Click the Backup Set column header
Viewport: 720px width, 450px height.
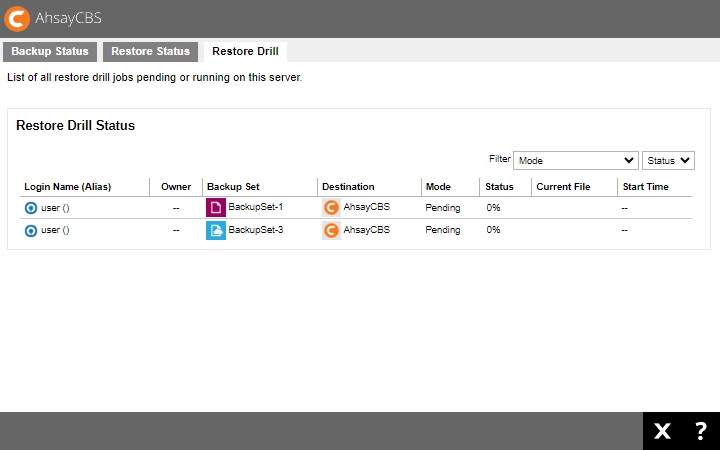233,187
